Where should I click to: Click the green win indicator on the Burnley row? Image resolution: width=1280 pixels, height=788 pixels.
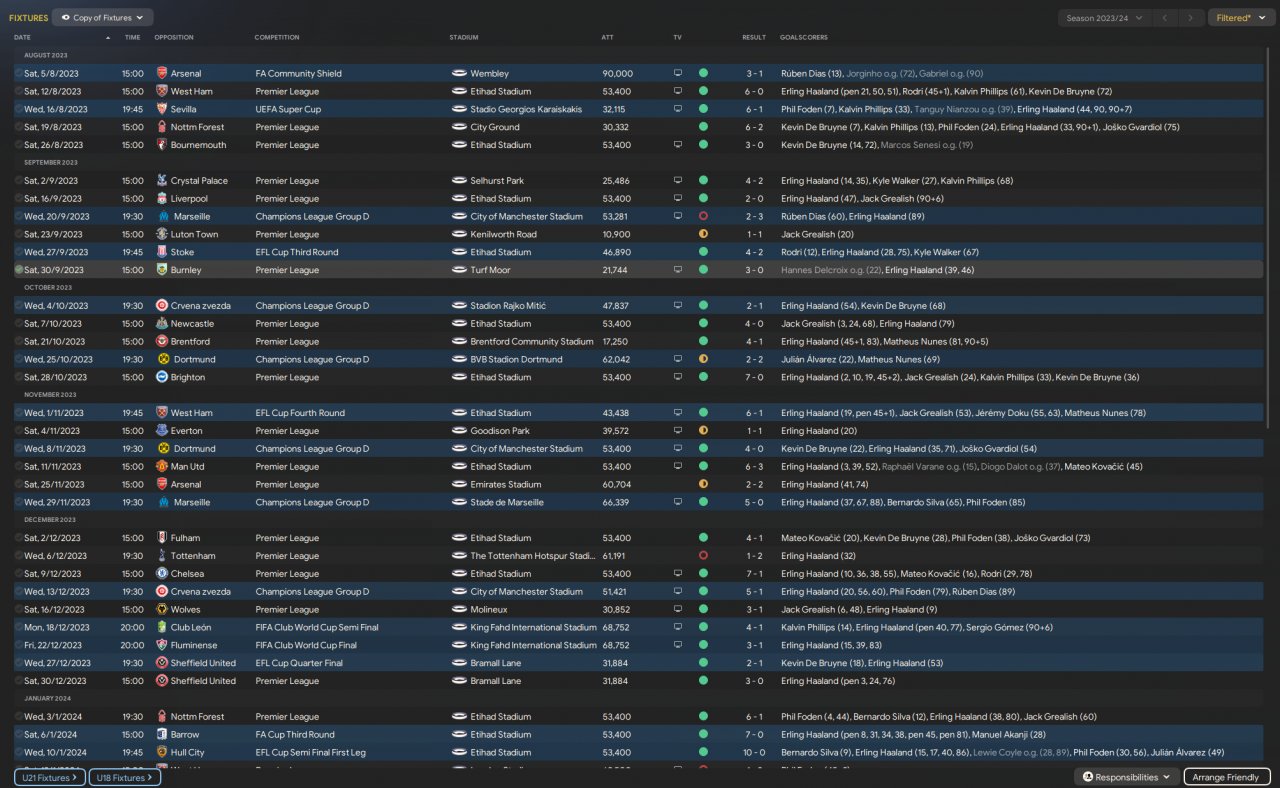(x=703, y=270)
